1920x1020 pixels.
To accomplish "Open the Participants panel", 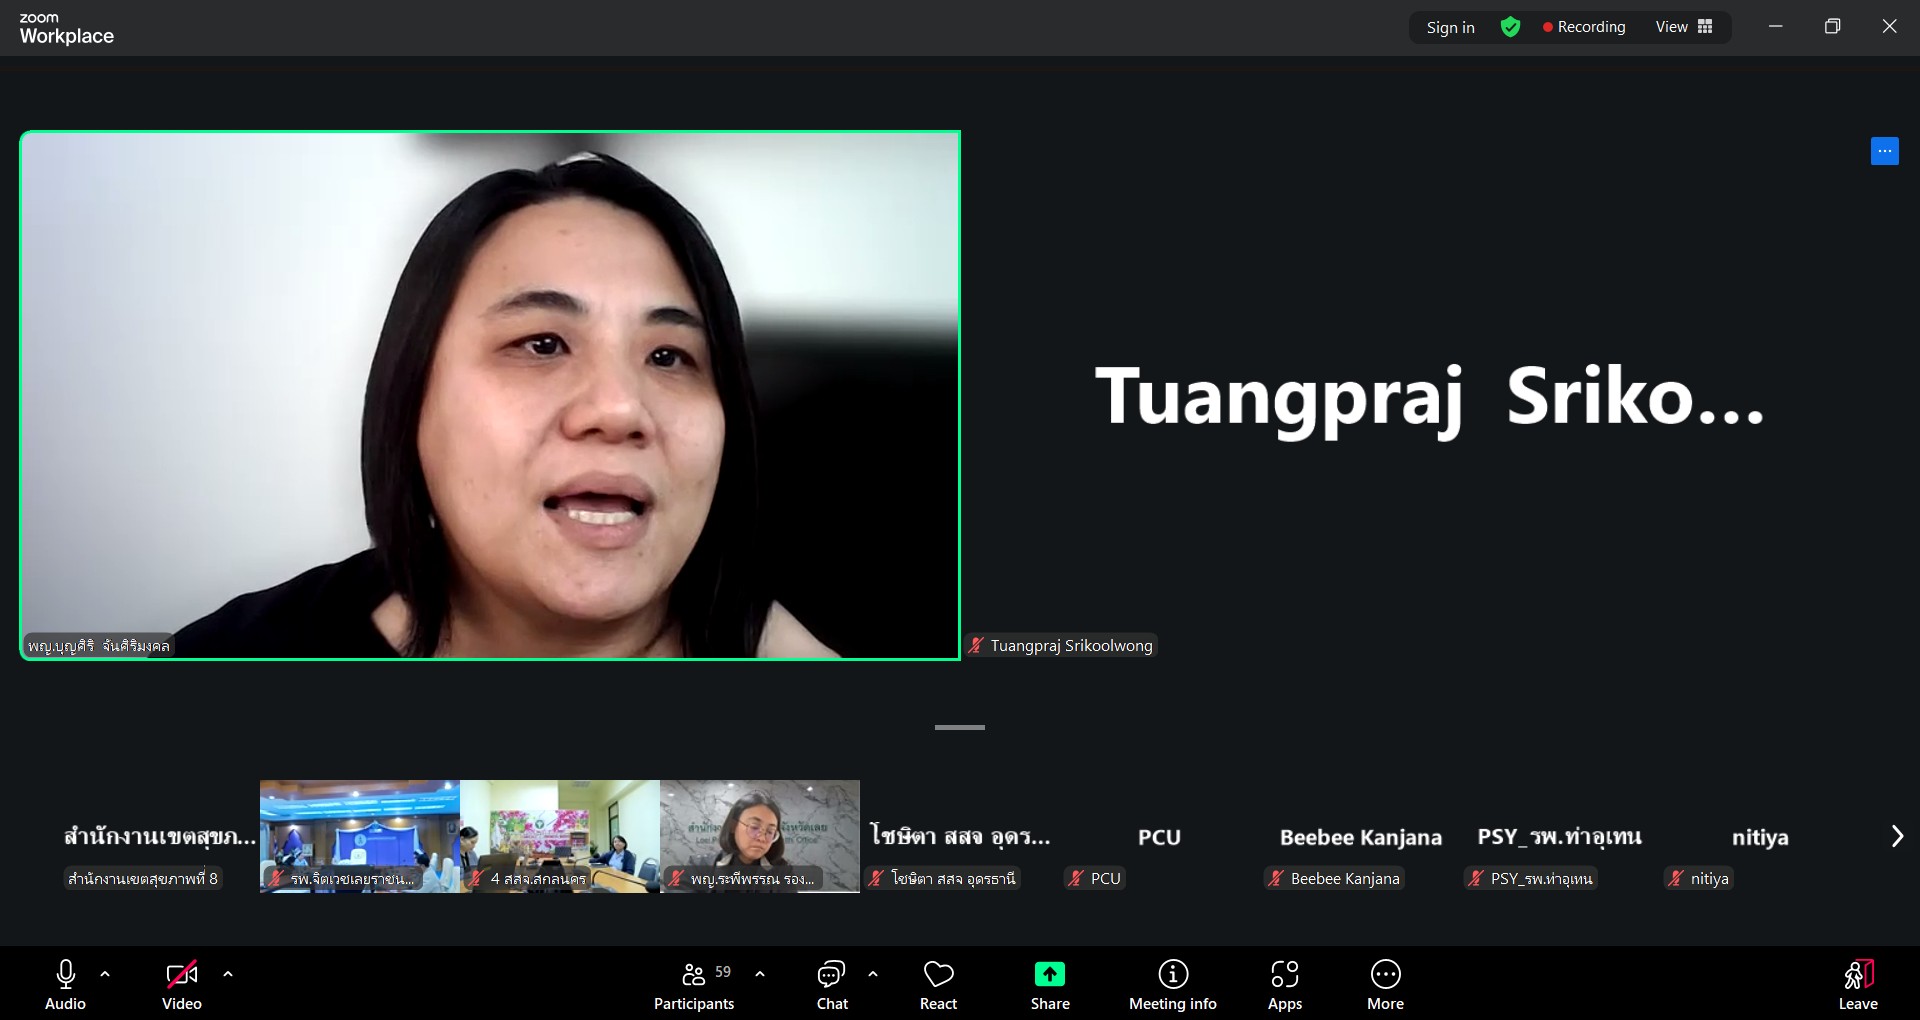I will tap(693, 985).
